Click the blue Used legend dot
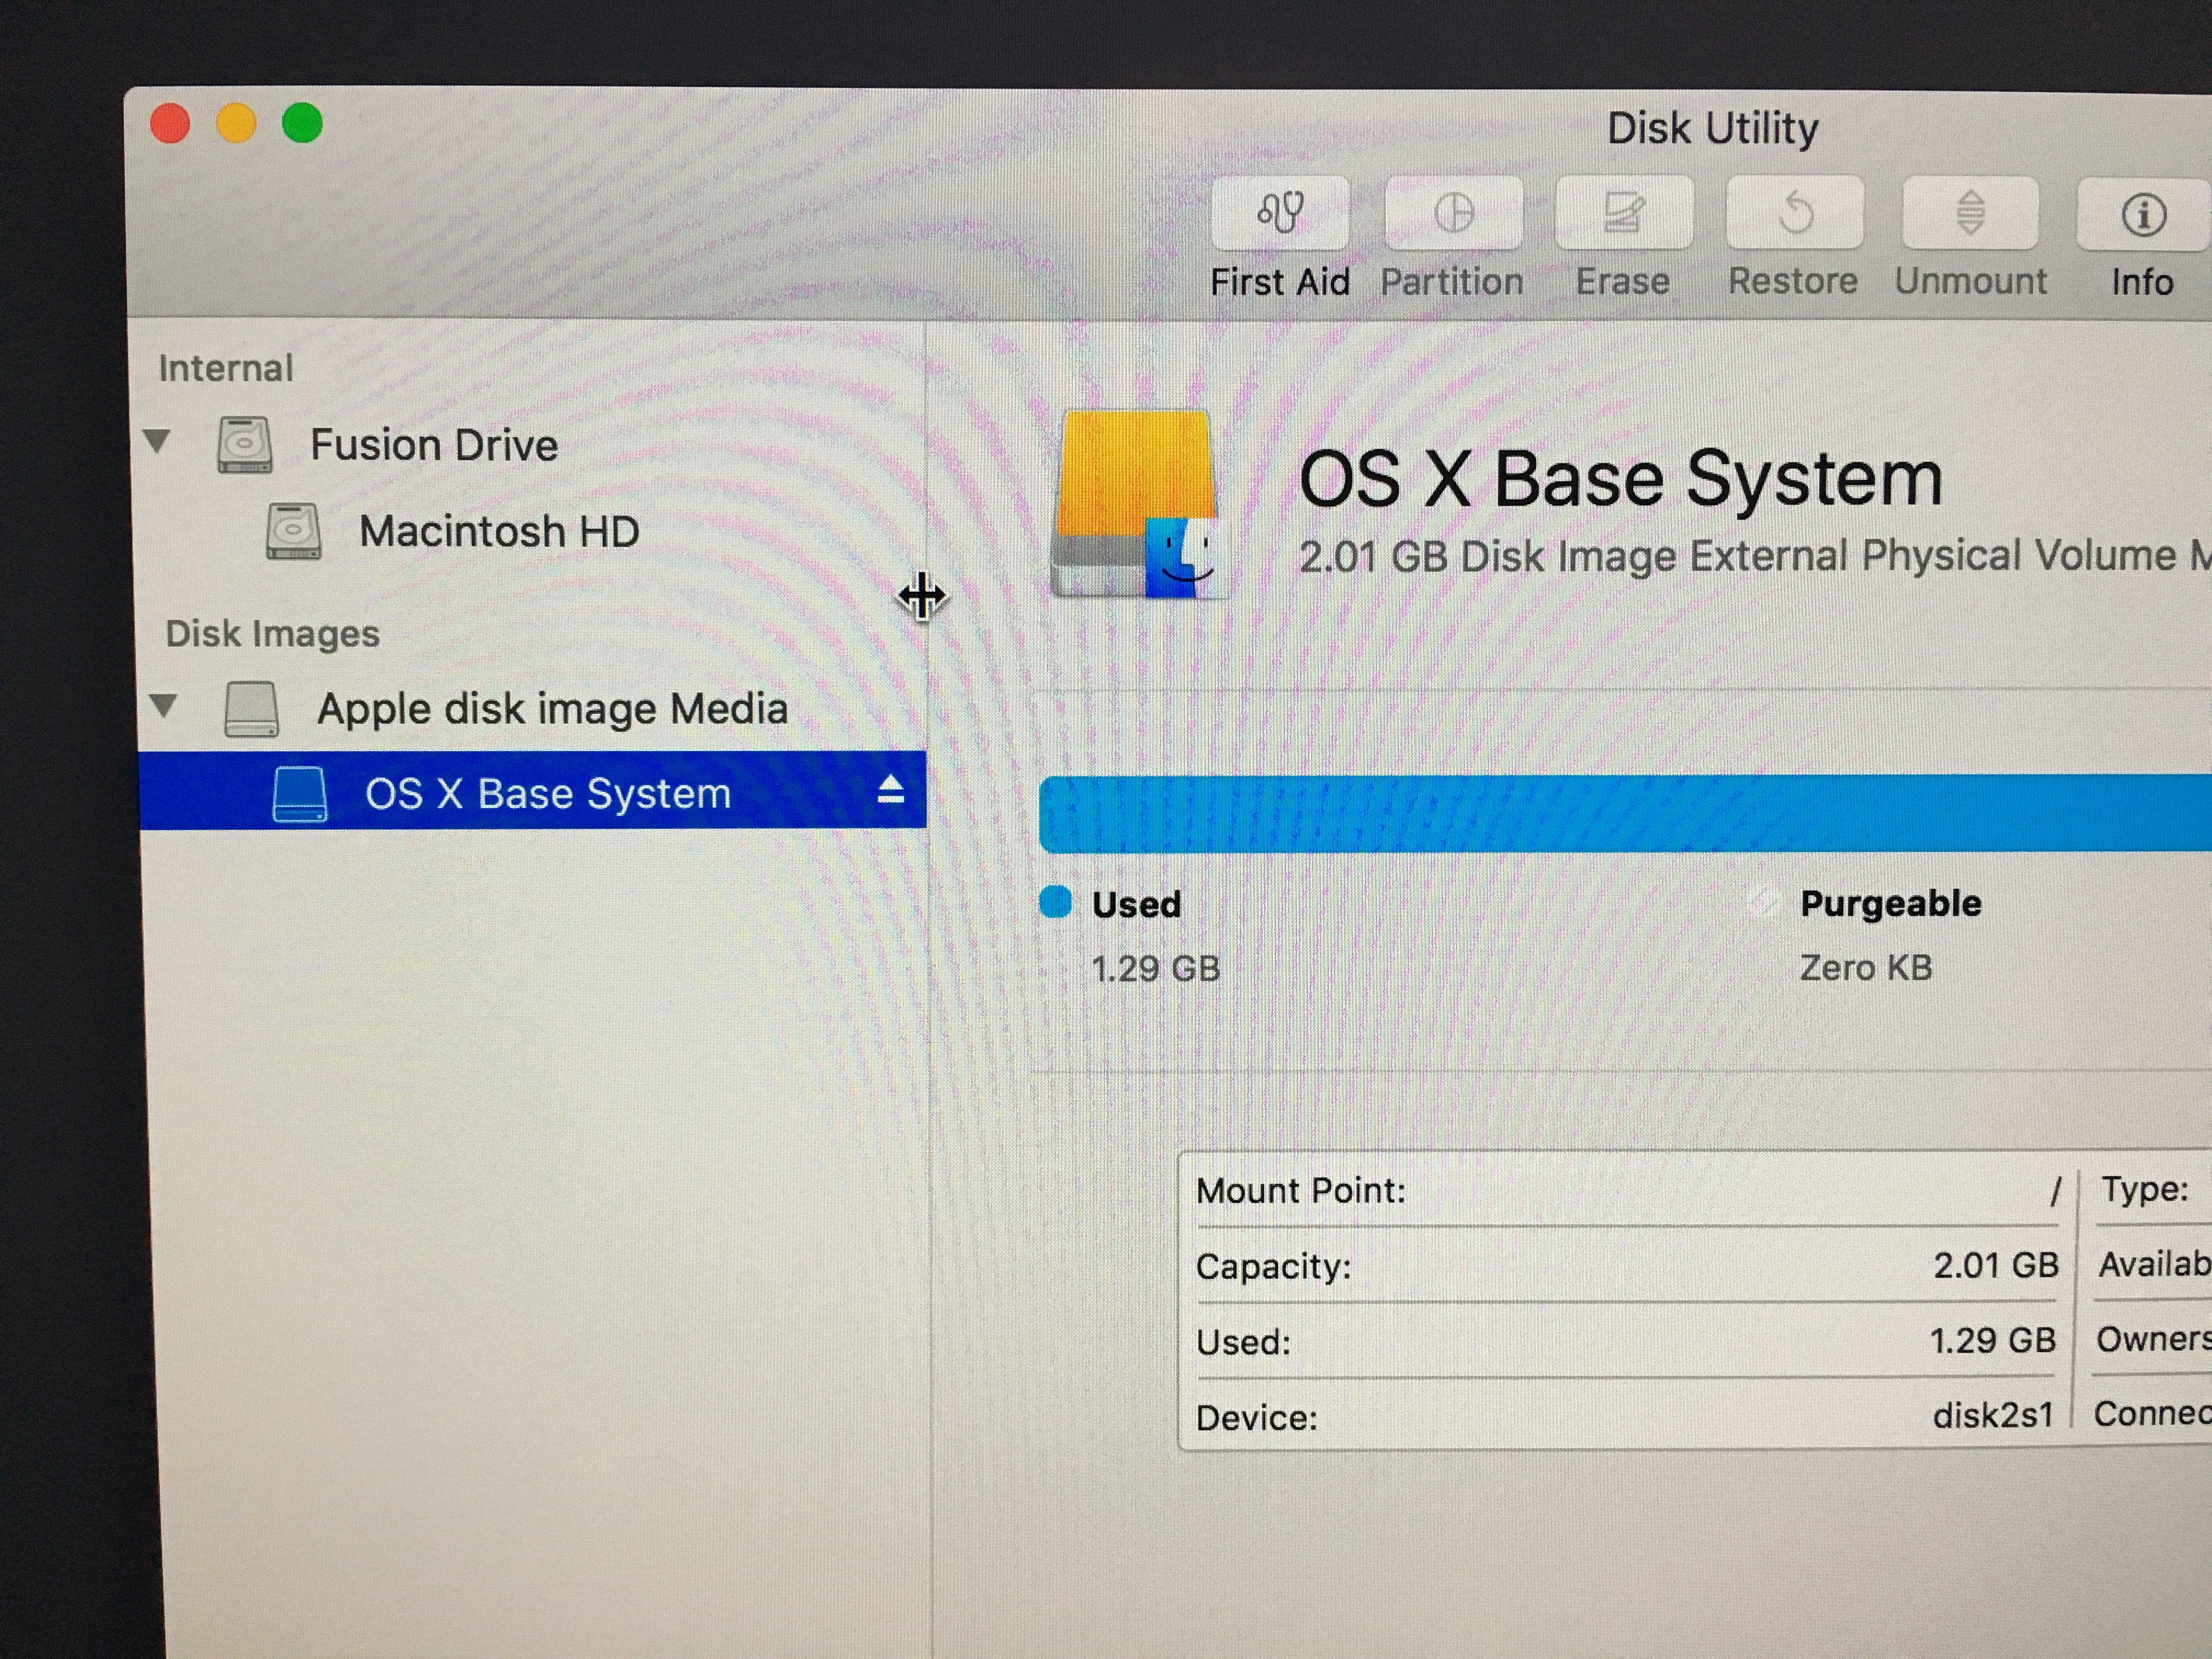The image size is (2212, 1659). click(x=1055, y=902)
